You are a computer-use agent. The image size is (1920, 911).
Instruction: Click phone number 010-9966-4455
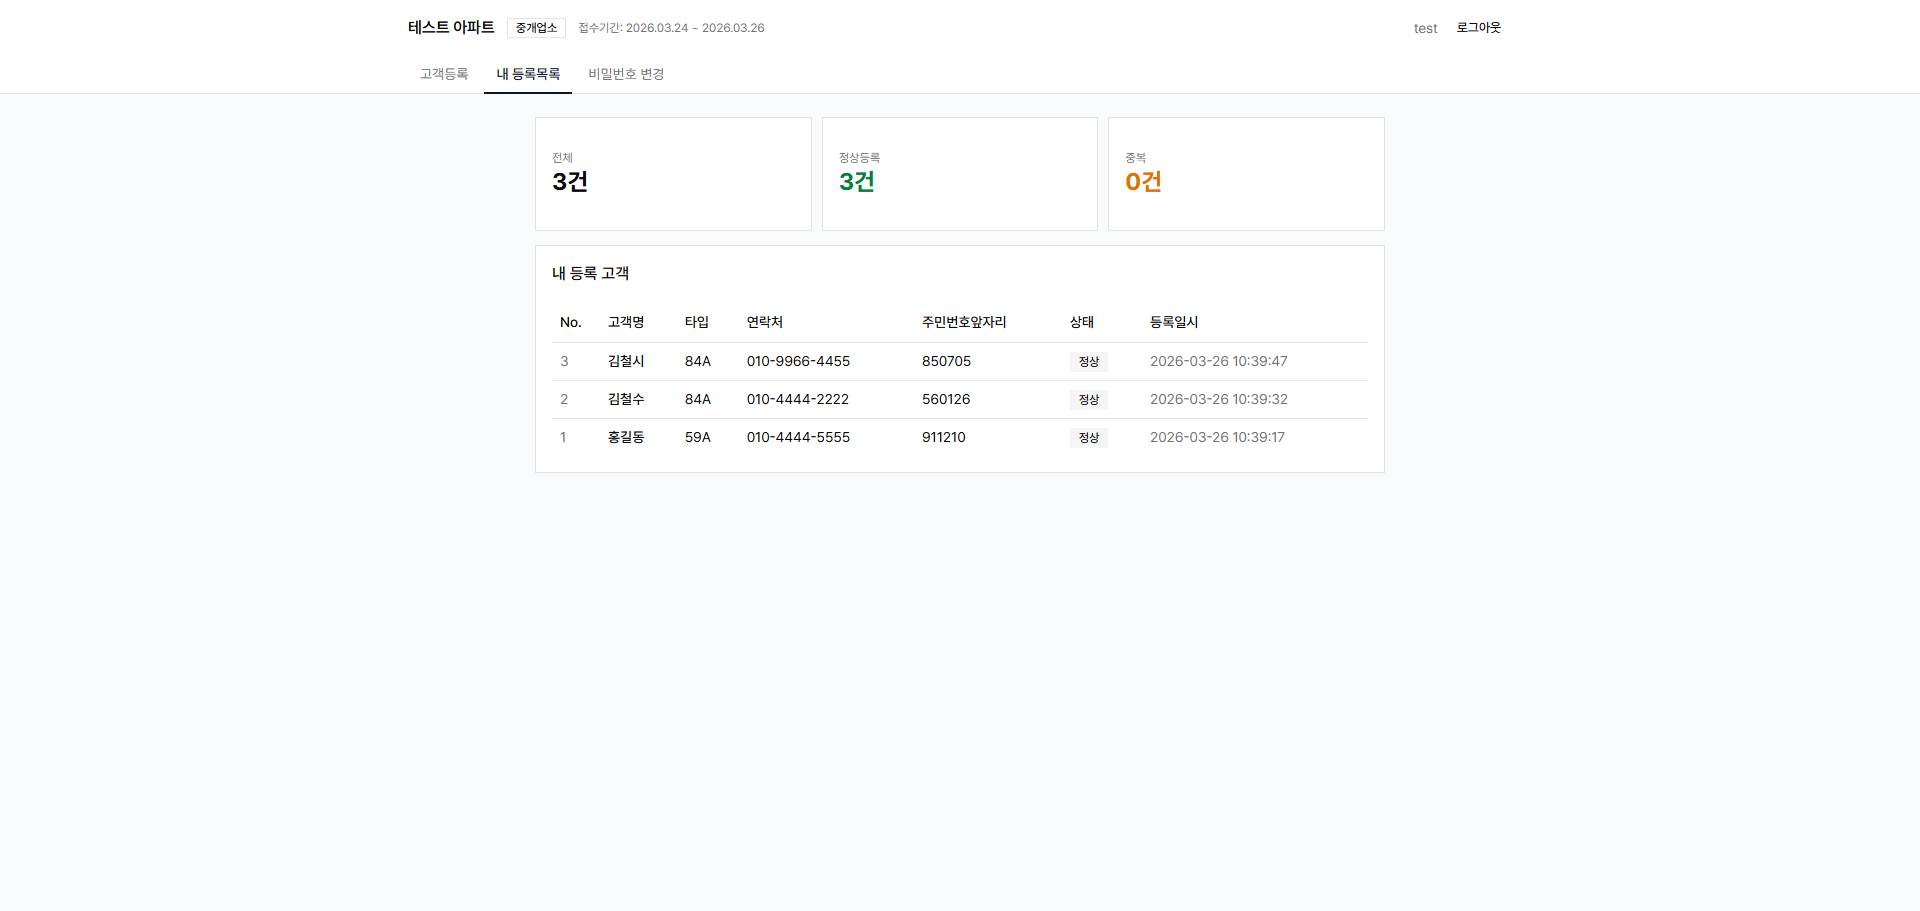pyautogui.click(x=797, y=361)
